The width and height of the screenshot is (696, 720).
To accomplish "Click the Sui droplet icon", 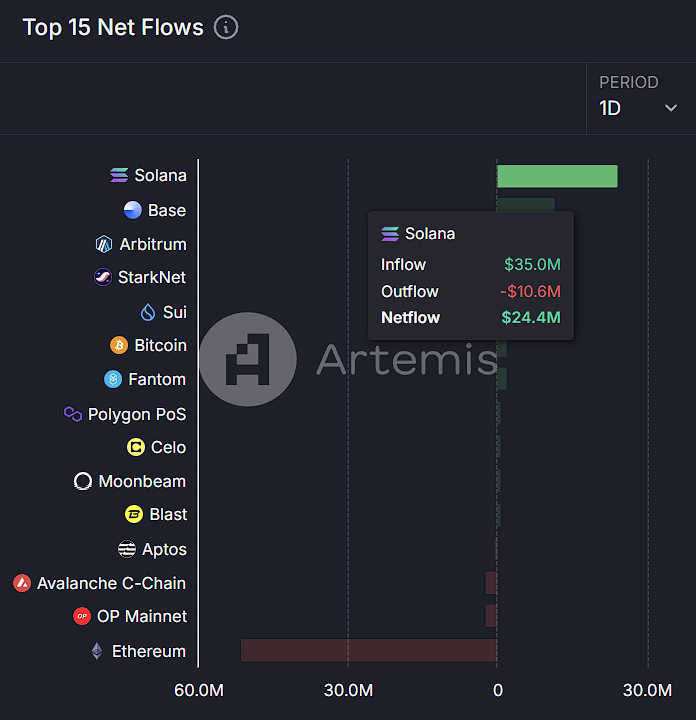I will click(x=148, y=312).
